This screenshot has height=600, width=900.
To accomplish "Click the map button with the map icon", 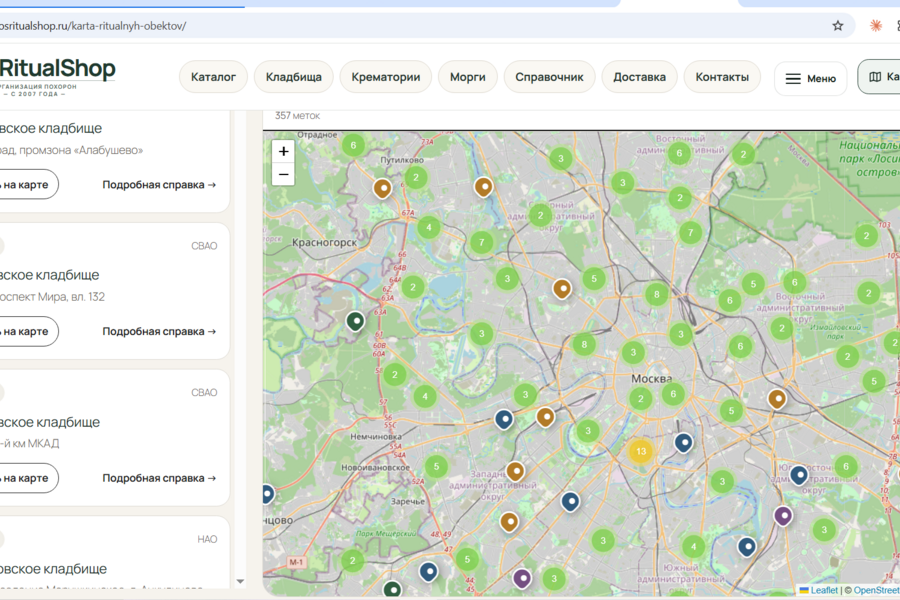I will [x=880, y=77].
